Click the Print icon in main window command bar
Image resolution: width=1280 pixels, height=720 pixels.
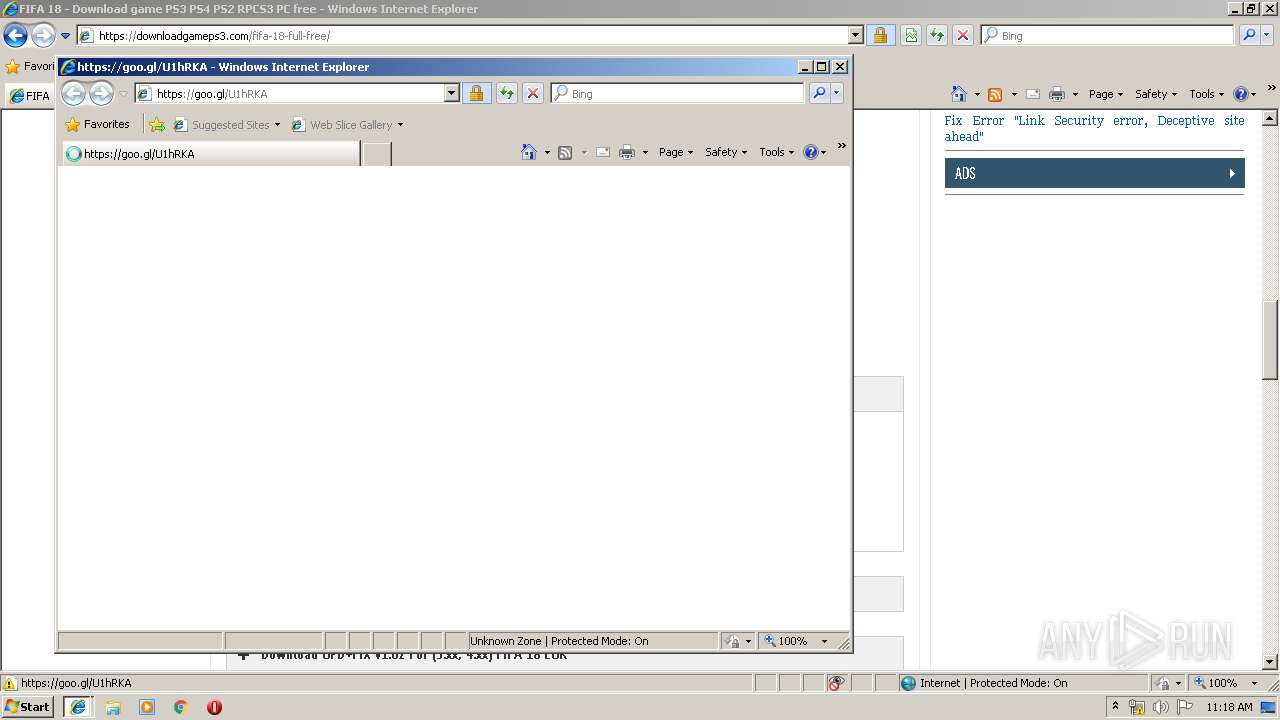1057,94
